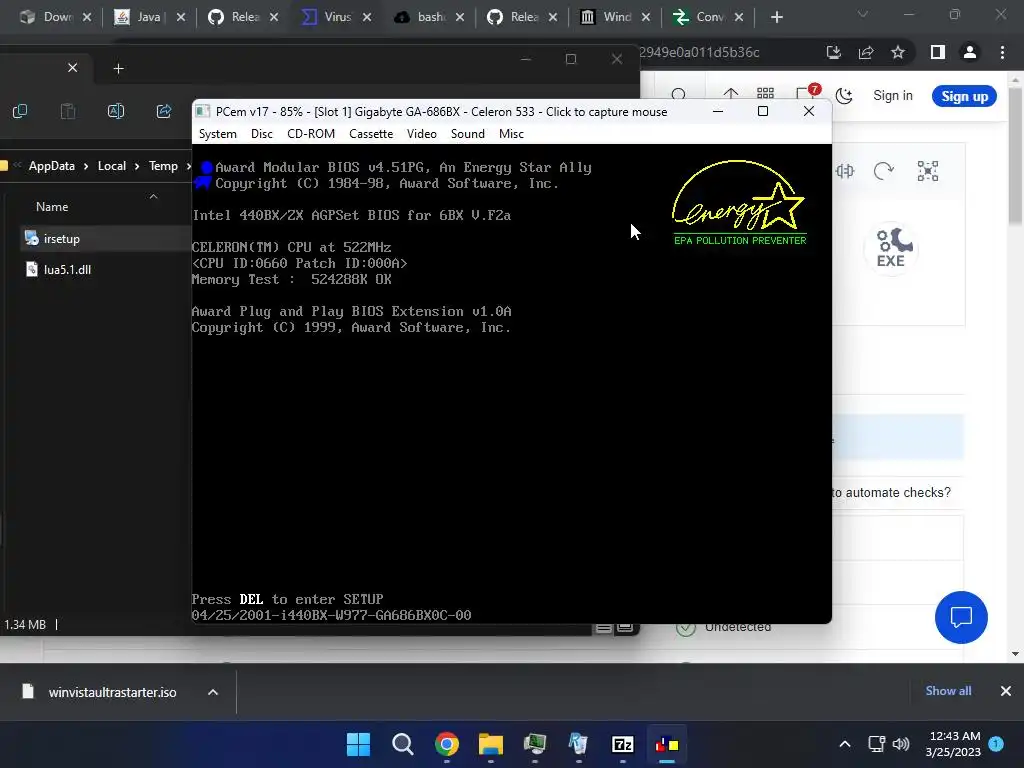Click the Chrome tab search chevron

[x=863, y=14]
